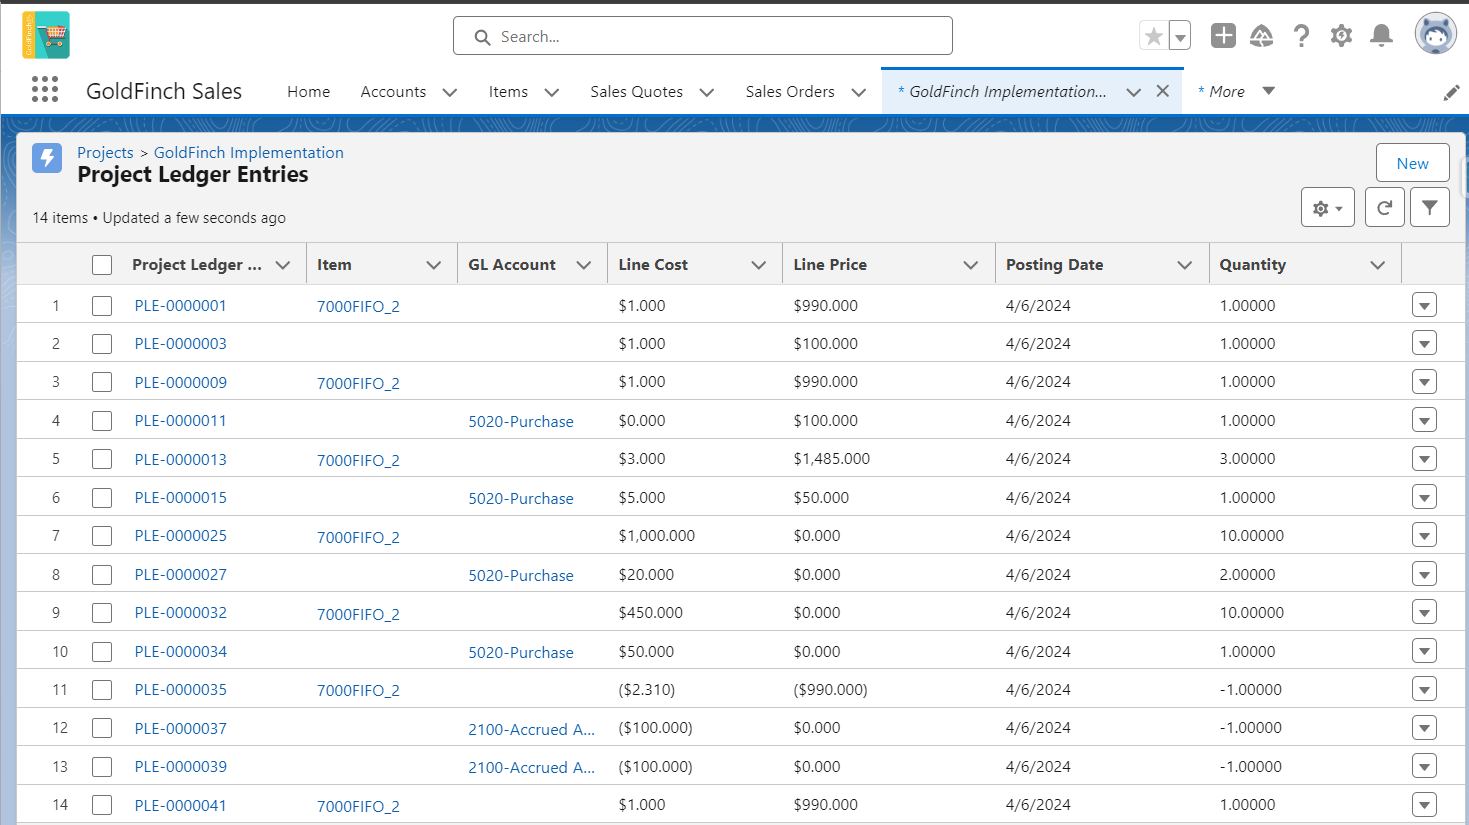Select the PLE-0000011 row checkbox

click(x=102, y=421)
